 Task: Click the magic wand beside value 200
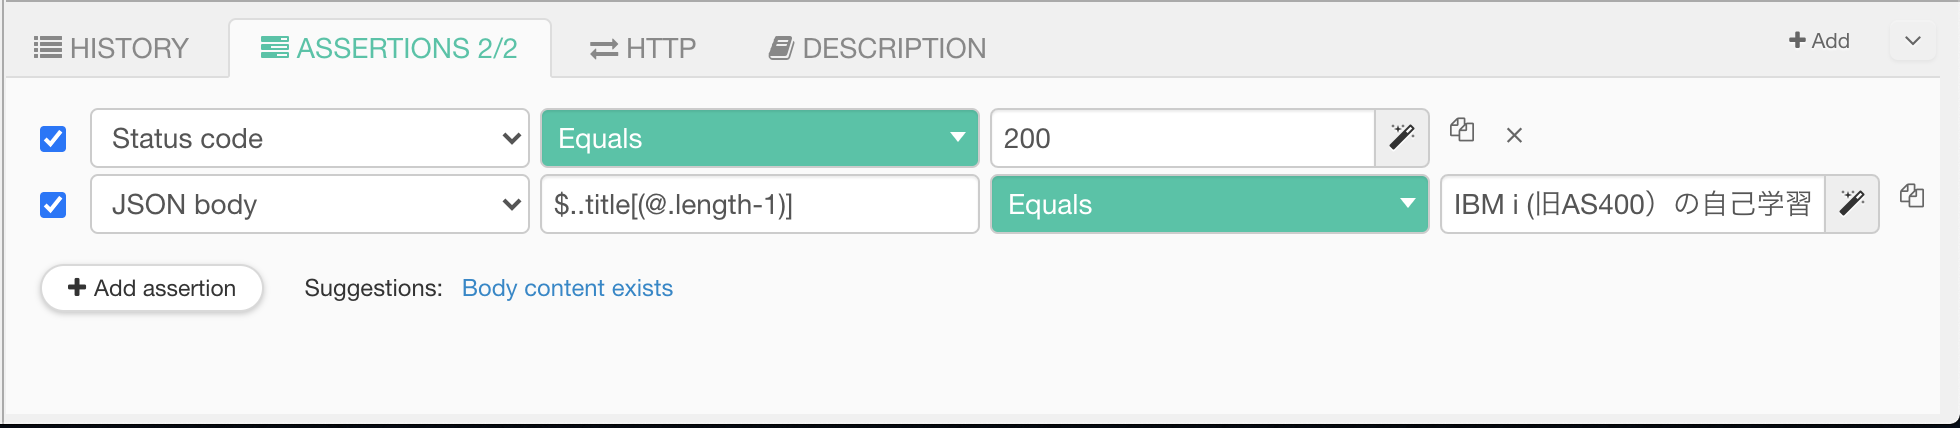(x=1402, y=138)
